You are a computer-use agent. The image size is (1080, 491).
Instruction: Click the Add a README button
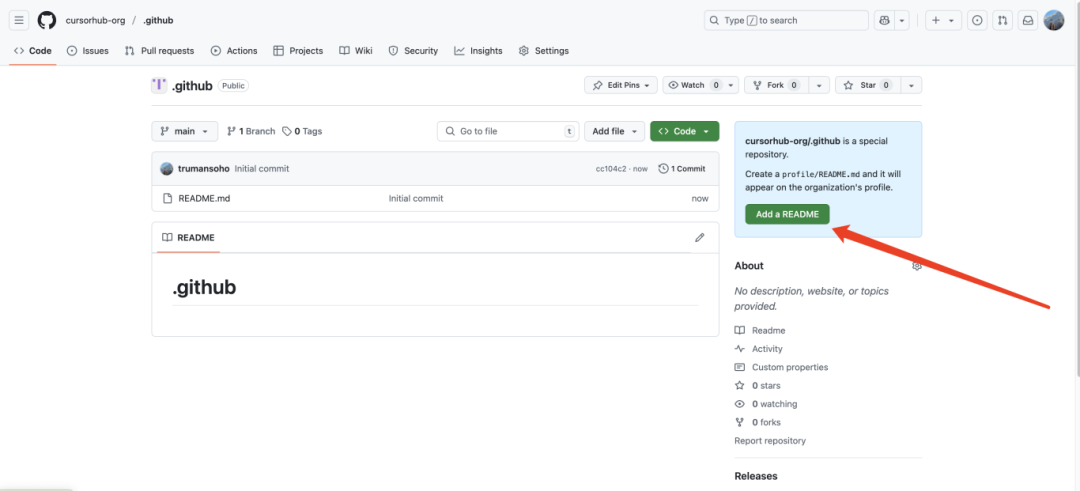pos(787,214)
